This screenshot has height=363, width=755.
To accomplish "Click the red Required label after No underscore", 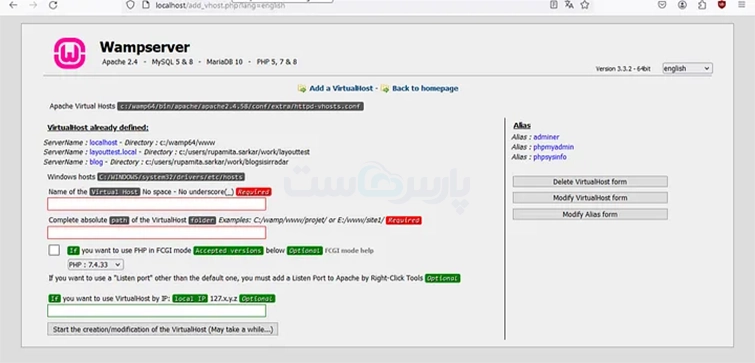I will tap(254, 192).
